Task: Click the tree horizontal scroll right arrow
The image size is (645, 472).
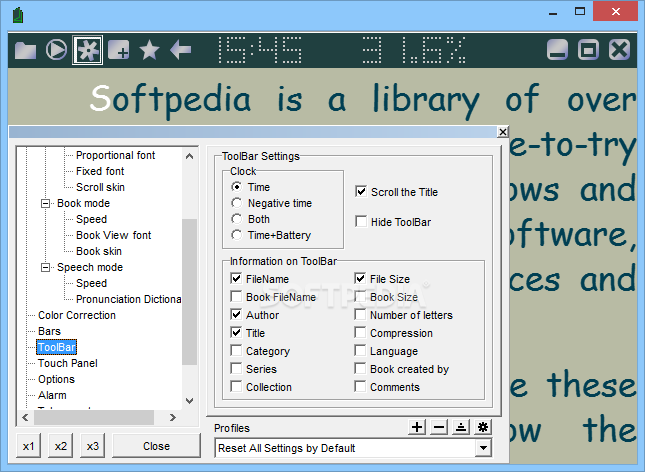Action: tap(173, 418)
